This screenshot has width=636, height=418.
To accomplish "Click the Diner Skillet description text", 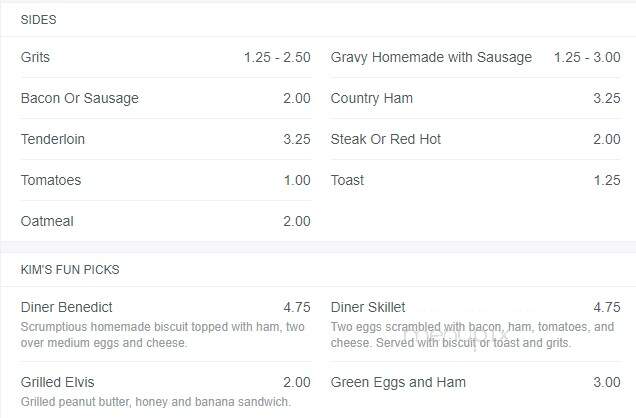I will [x=473, y=334].
